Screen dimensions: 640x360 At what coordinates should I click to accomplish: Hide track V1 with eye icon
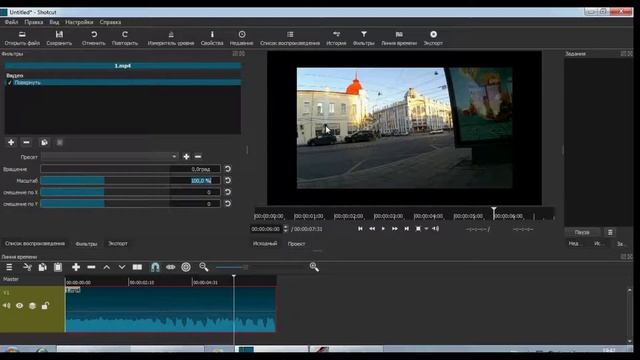tap(19, 305)
